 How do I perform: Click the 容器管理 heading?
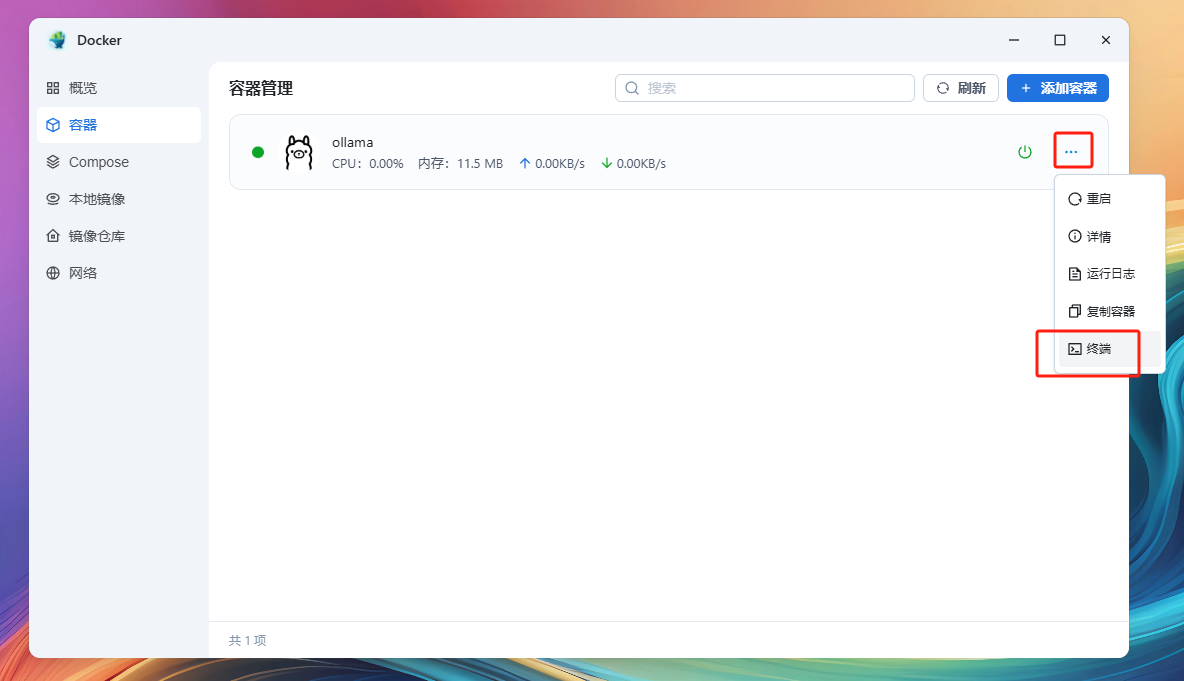coord(261,88)
